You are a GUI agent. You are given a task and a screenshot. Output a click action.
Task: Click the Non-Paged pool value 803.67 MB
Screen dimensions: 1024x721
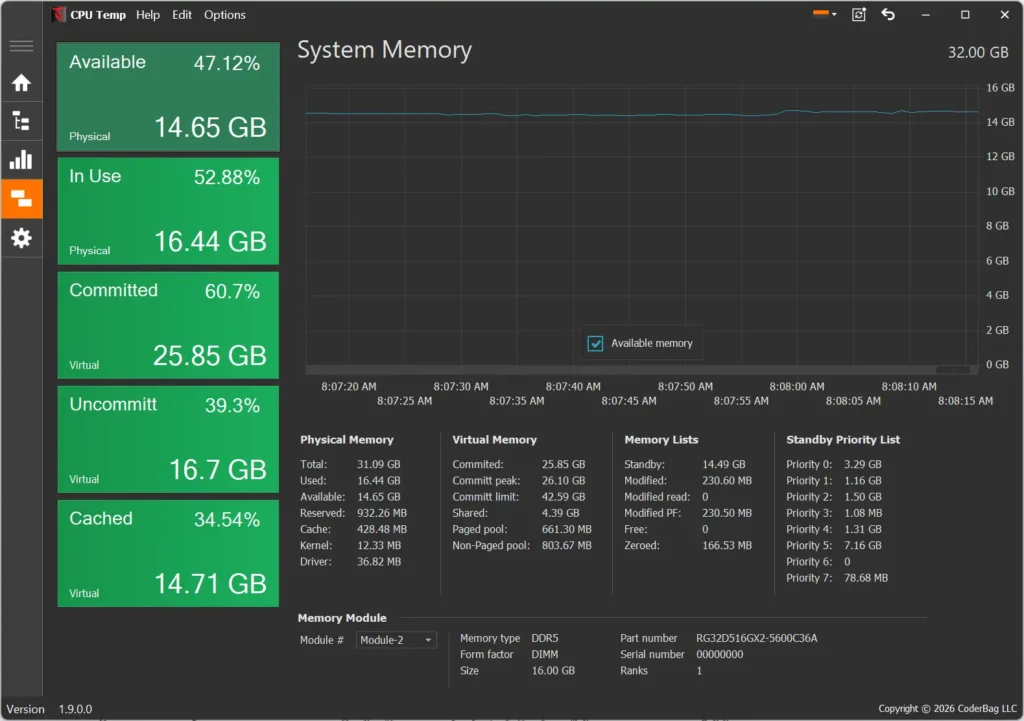pyautogui.click(x=567, y=545)
